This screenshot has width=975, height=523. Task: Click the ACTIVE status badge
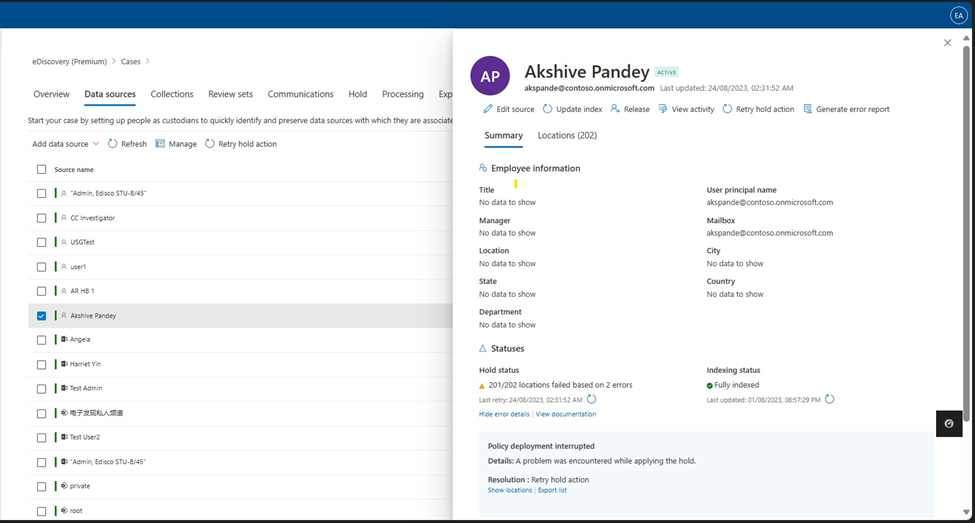(667, 72)
